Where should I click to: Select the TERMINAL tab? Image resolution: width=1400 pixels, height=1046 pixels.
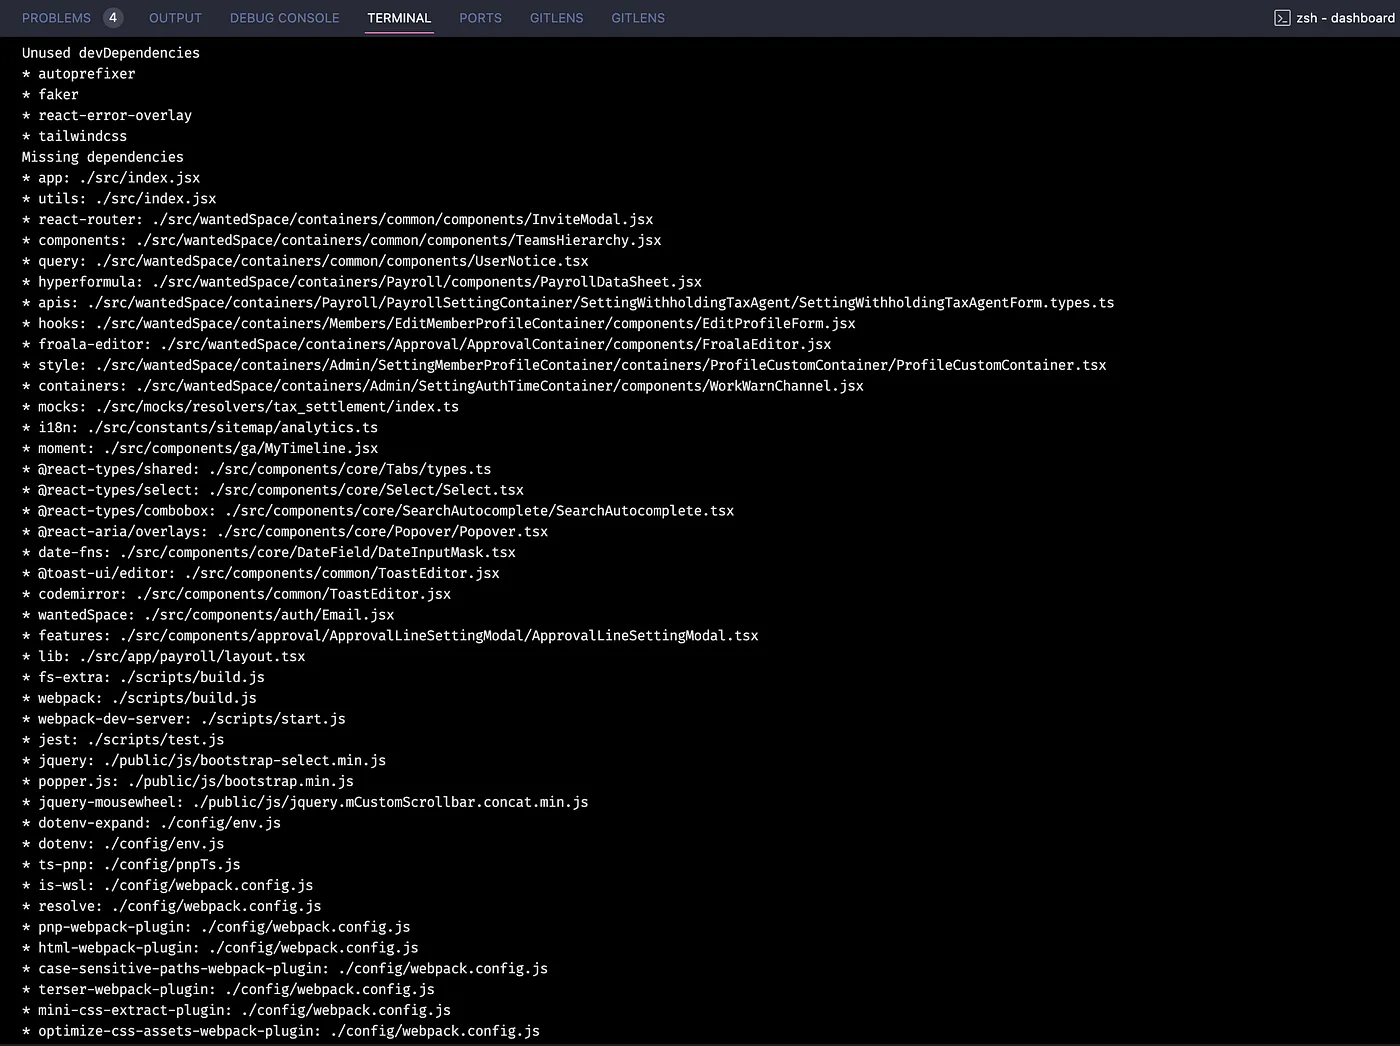coord(399,18)
